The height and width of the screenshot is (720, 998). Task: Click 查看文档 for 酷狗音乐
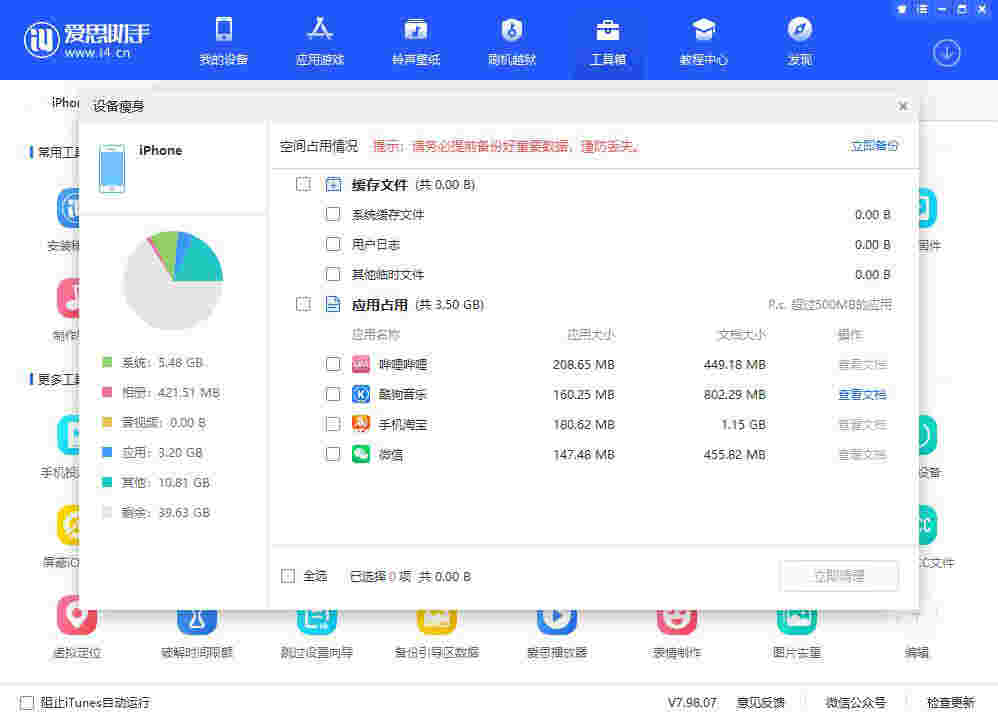[x=862, y=394]
